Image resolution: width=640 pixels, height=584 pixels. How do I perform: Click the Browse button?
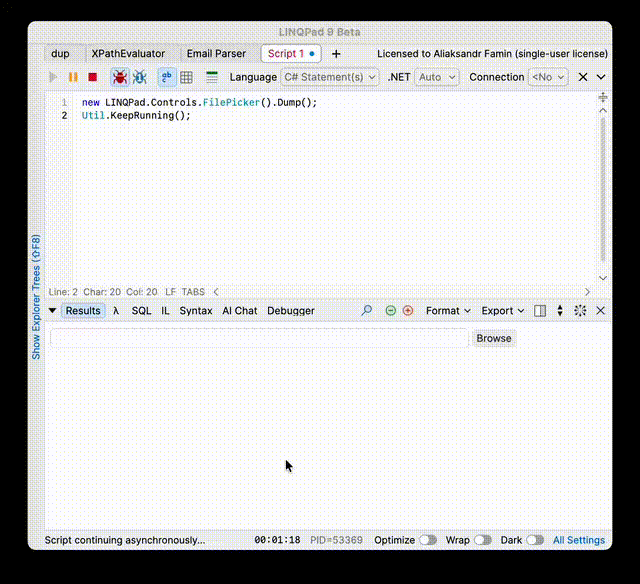click(494, 338)
